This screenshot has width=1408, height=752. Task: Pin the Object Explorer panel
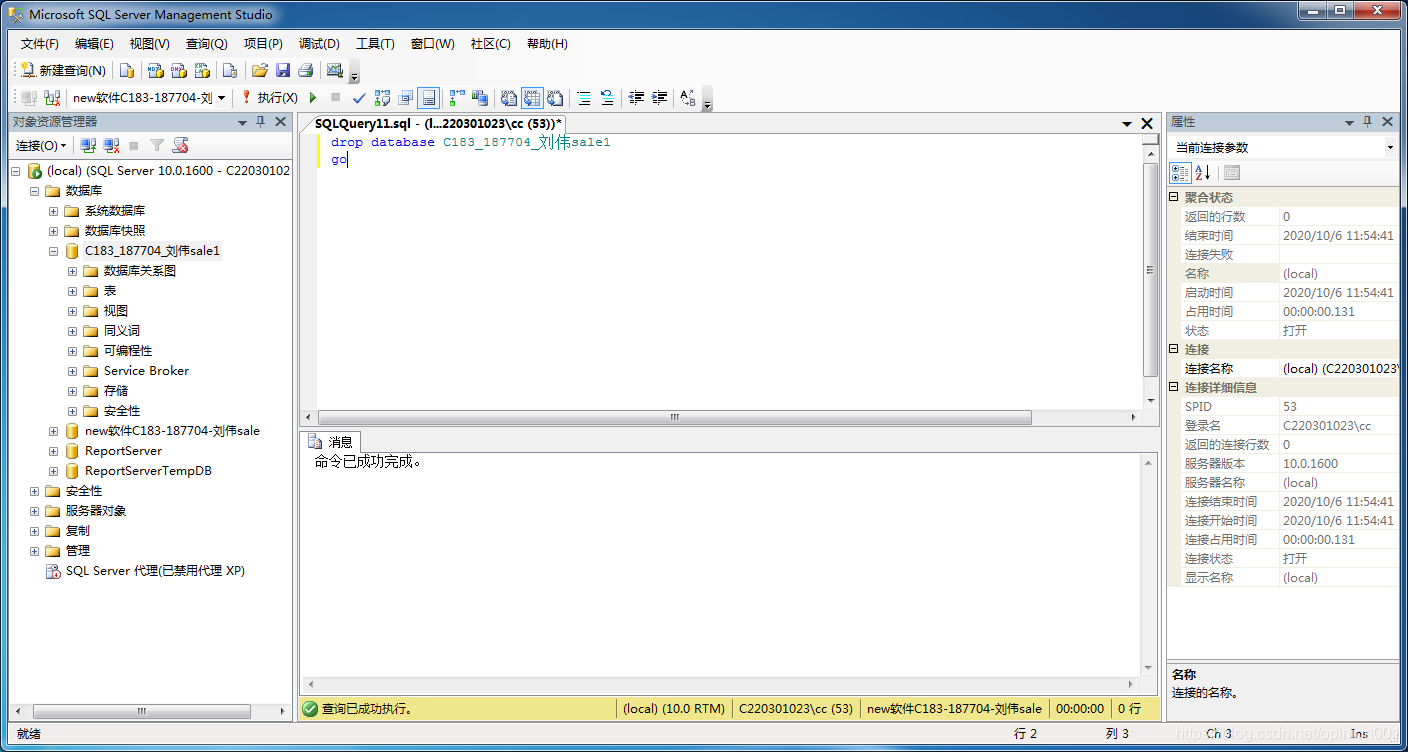[261, 122]
